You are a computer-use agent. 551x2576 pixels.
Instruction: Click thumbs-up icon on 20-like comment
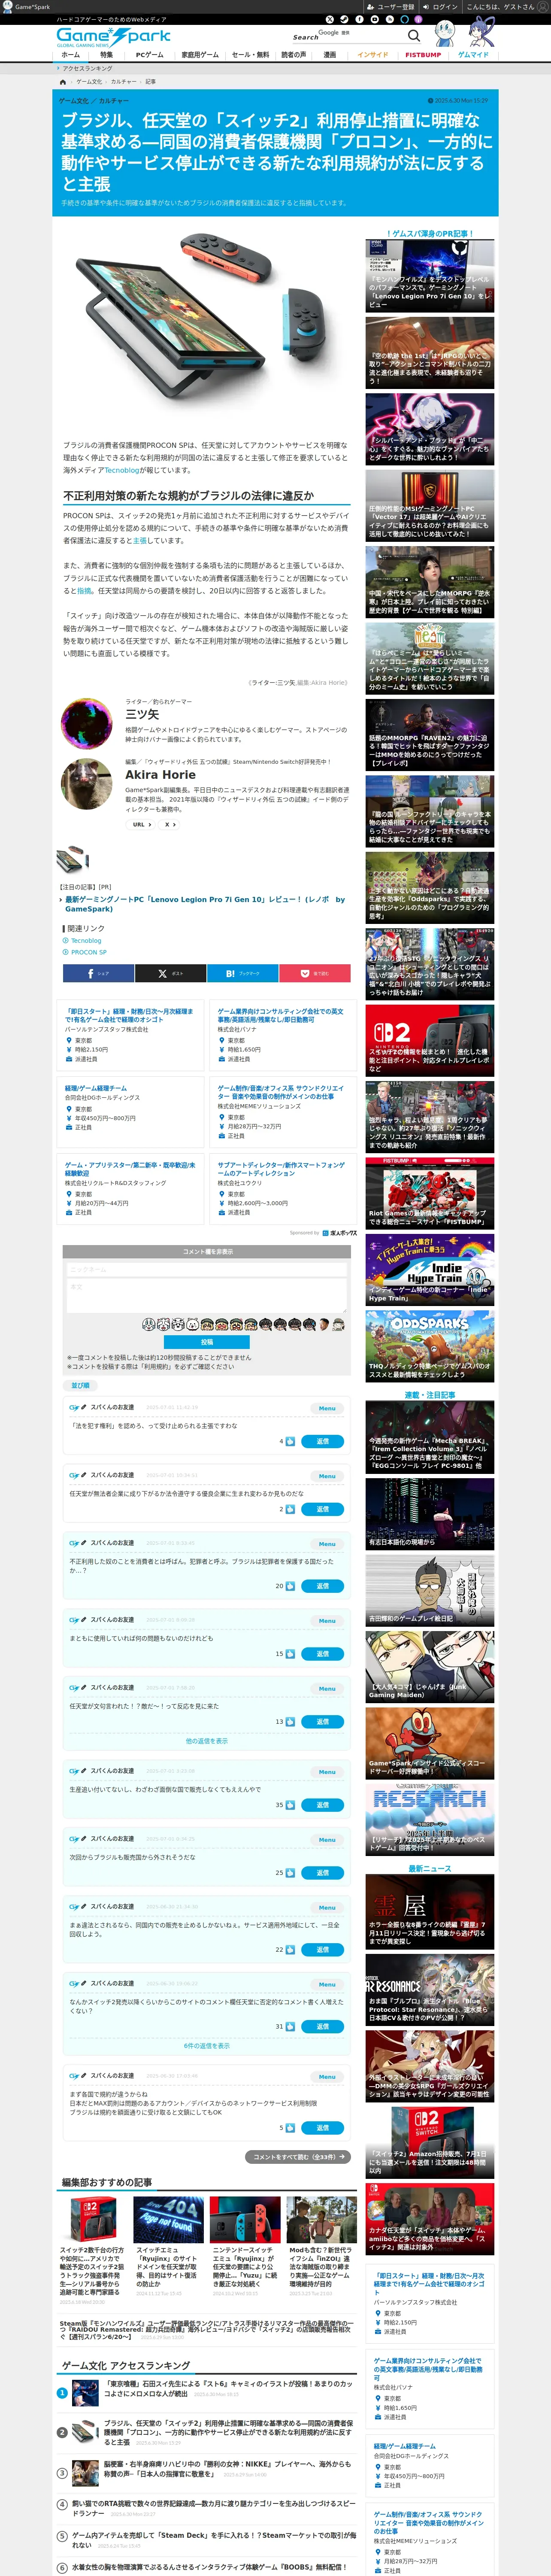(x=291, y=1586)
